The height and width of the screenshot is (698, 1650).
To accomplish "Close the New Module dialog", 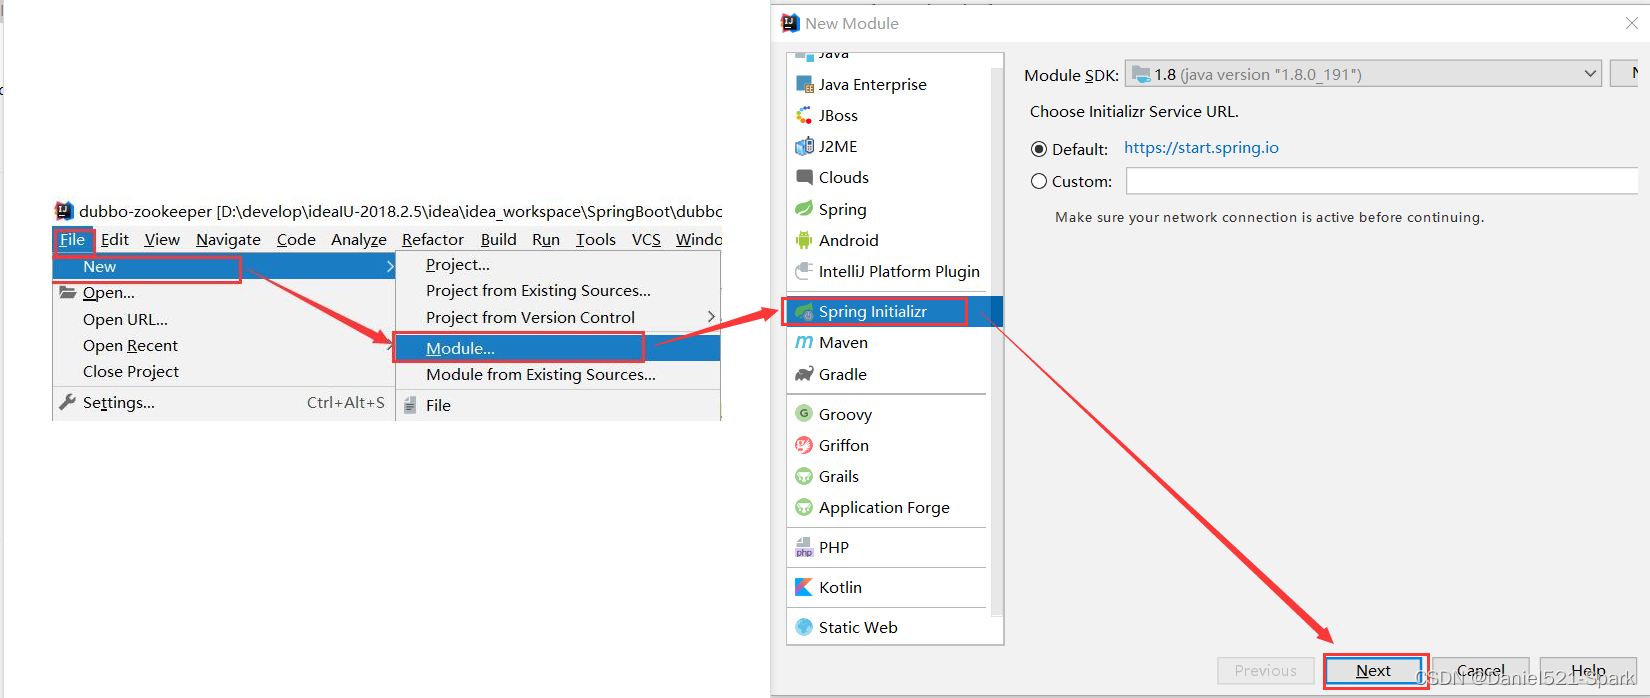I will coord(1631,23).
